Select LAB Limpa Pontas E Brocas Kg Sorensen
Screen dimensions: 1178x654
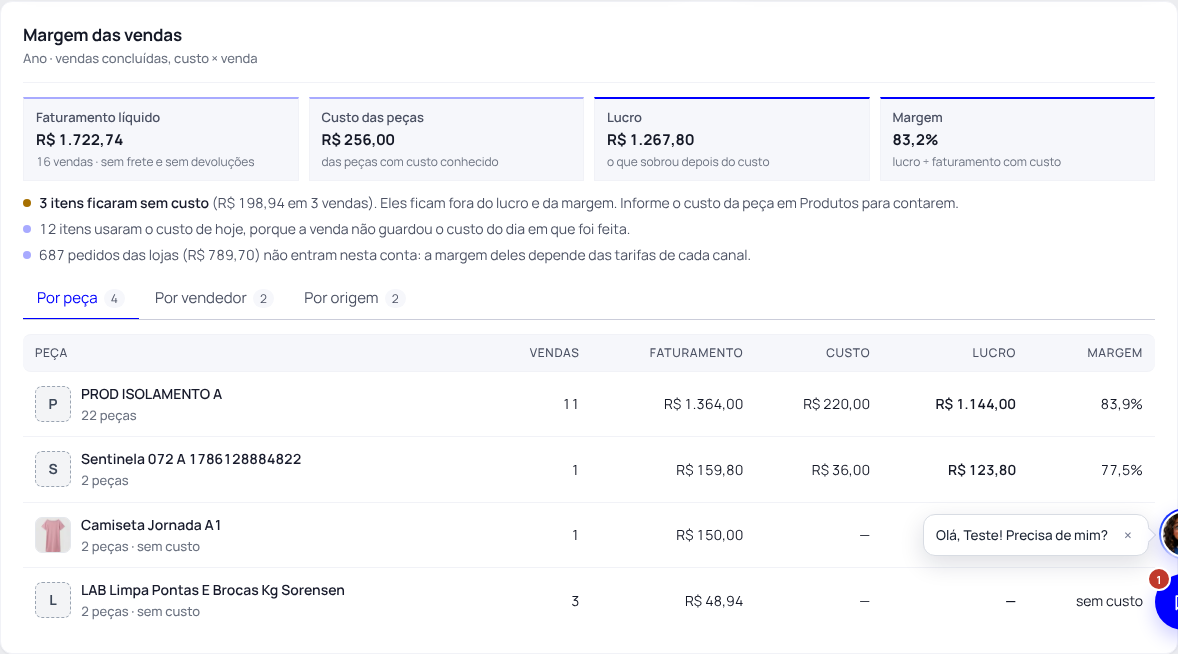pos(213,590)
